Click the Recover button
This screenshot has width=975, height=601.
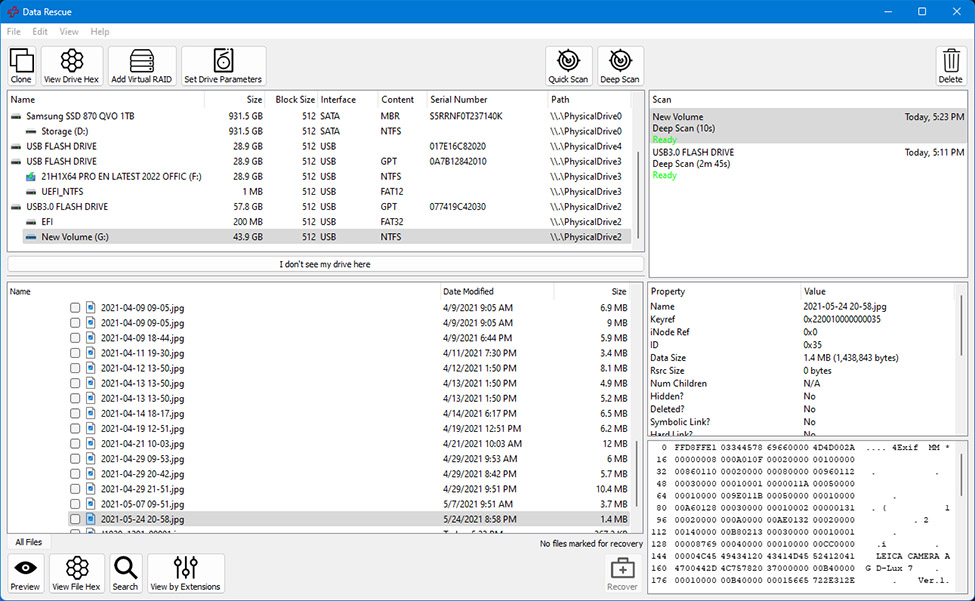[x=622, y=572]
